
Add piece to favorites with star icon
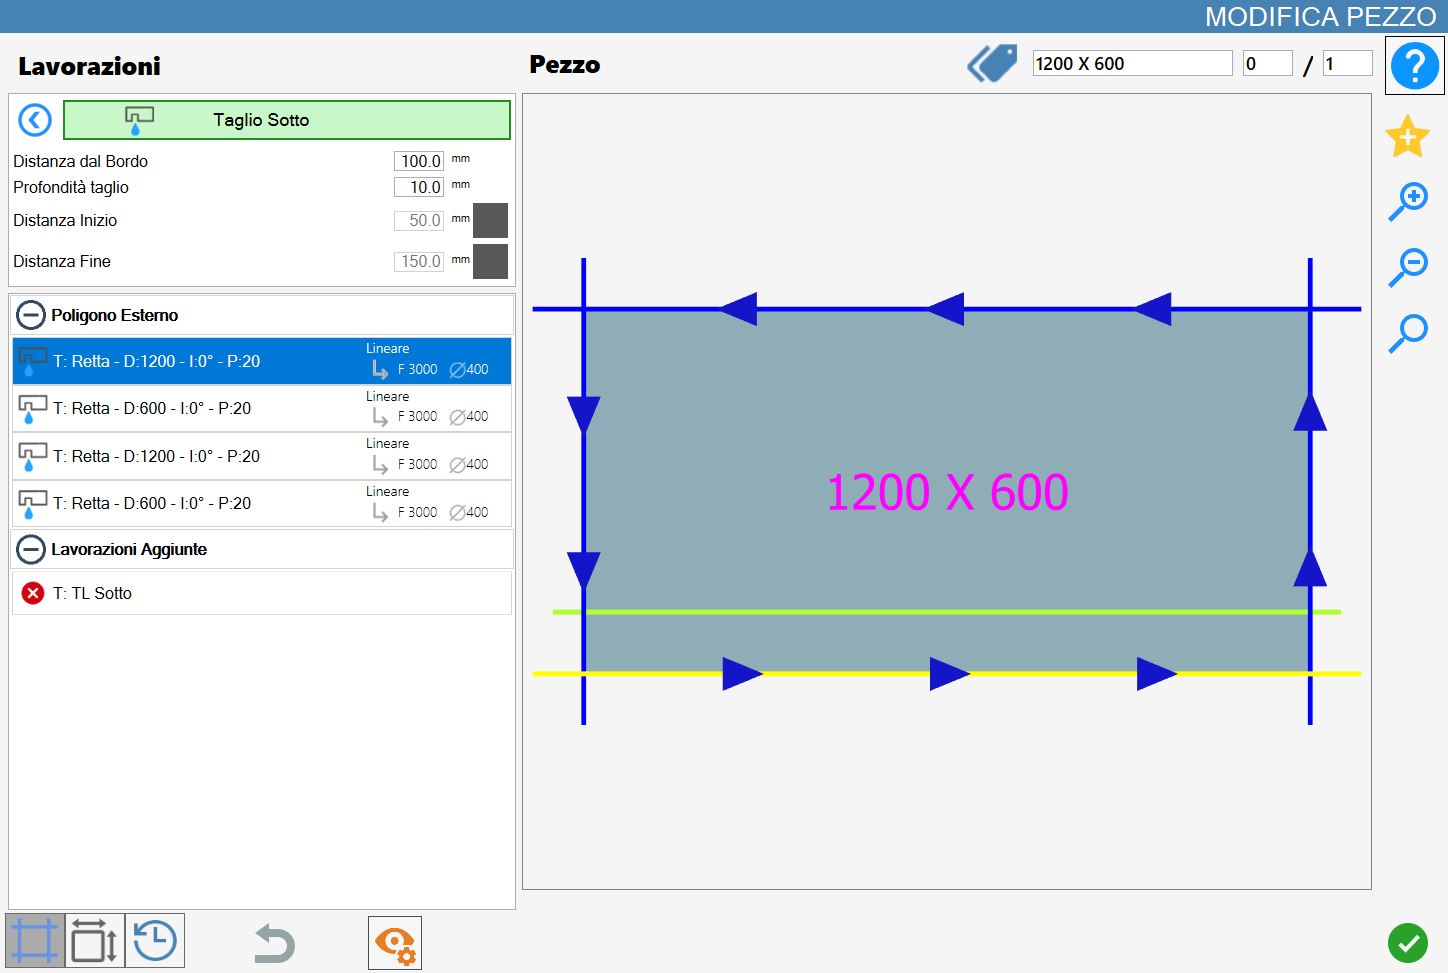point(1407,136)
